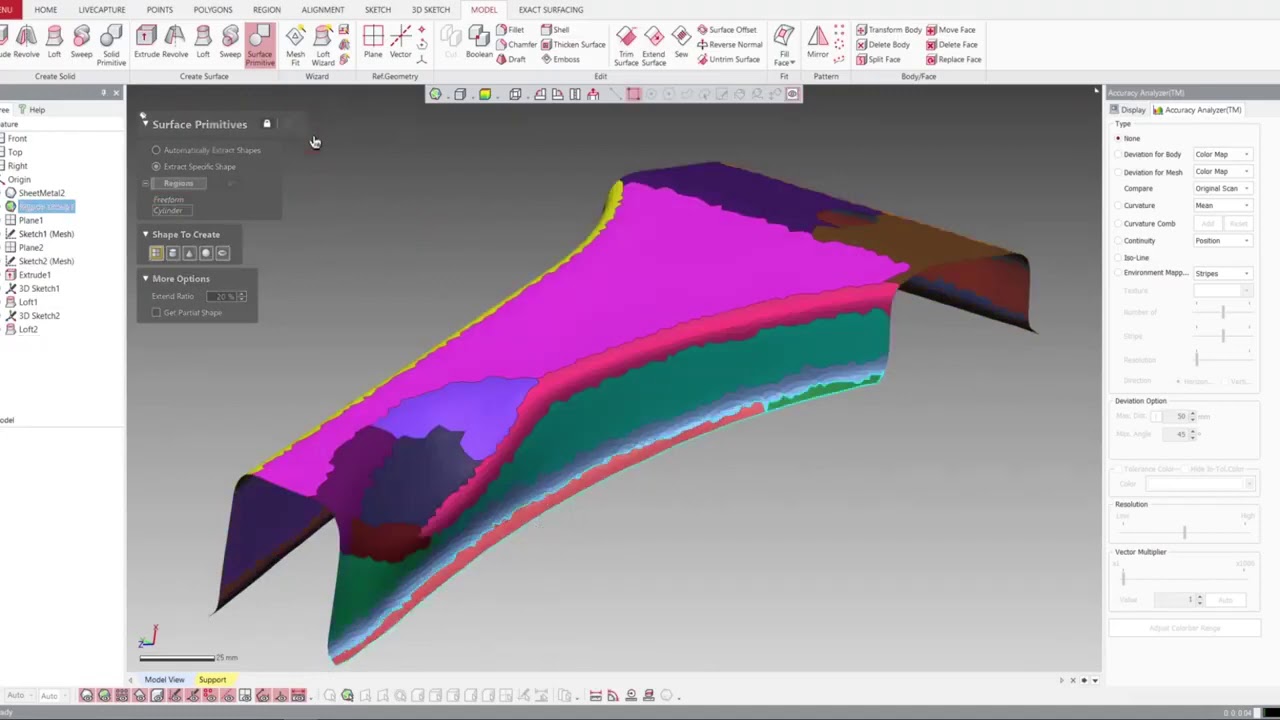Select the None analysis type
The height and width of the screenshot is (720, 1280).
1118,138
